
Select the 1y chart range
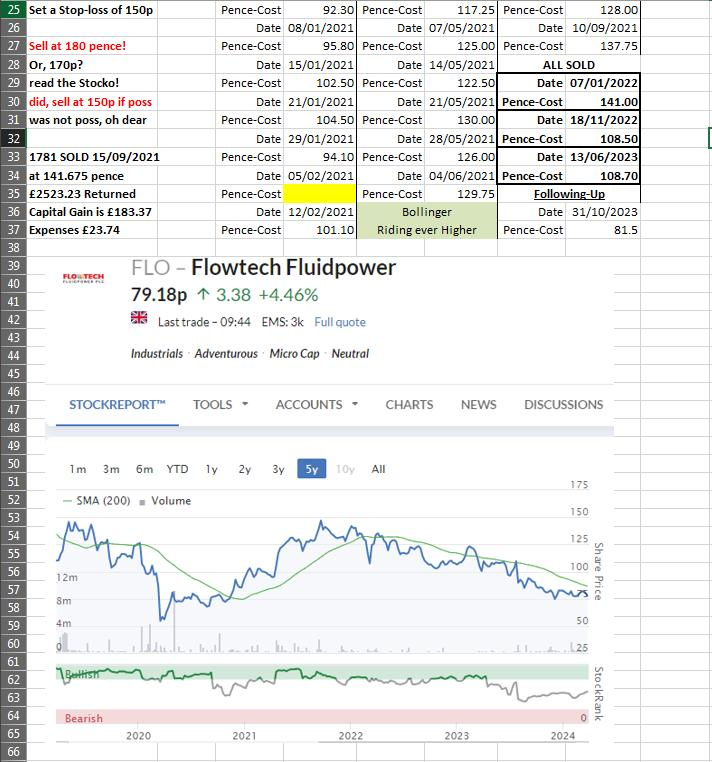(211, 469)
